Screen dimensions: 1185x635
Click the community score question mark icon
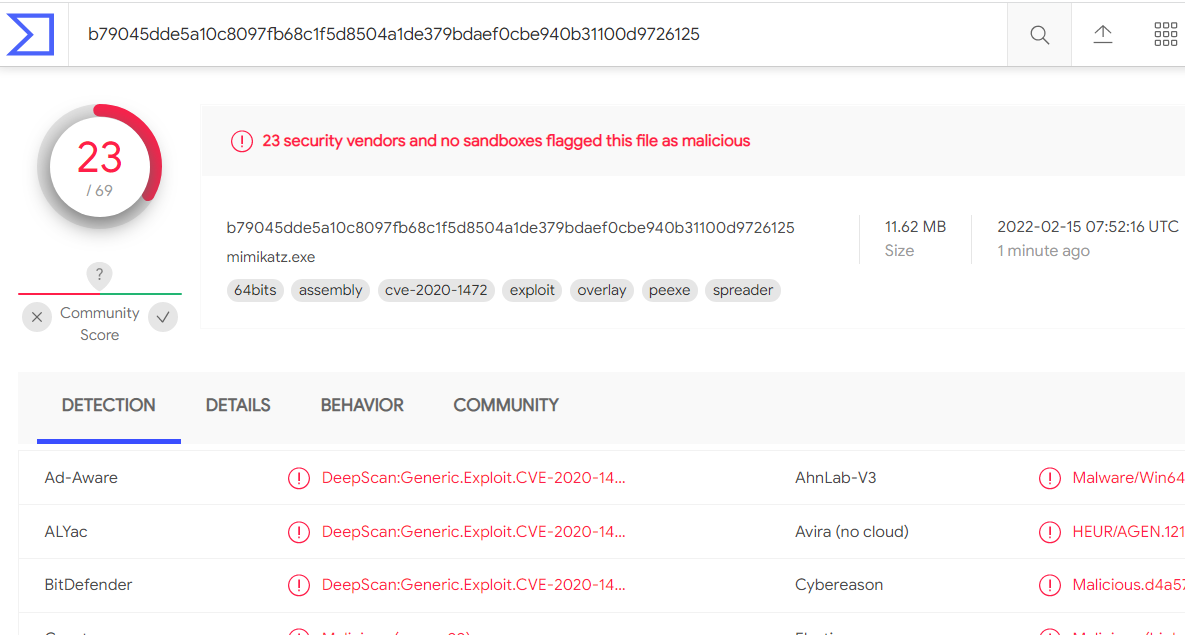point(99,275)
